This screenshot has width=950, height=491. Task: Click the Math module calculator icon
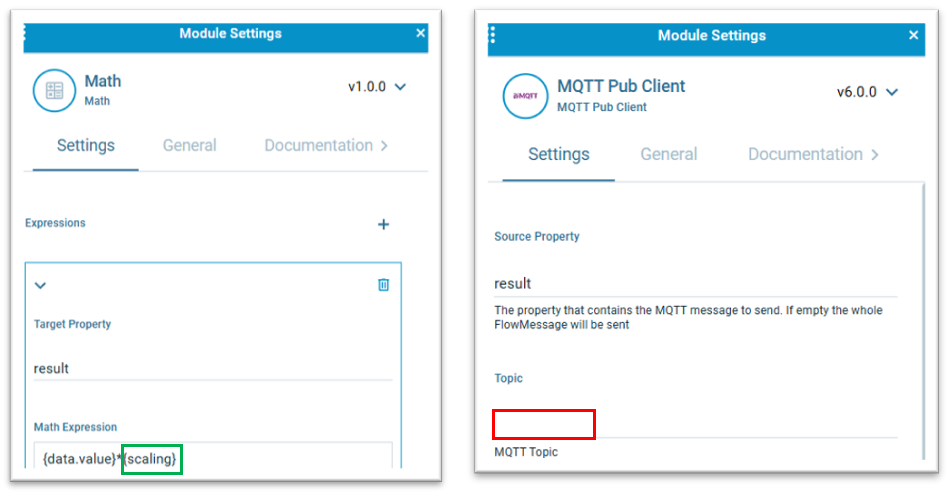[x=55, y=91]
